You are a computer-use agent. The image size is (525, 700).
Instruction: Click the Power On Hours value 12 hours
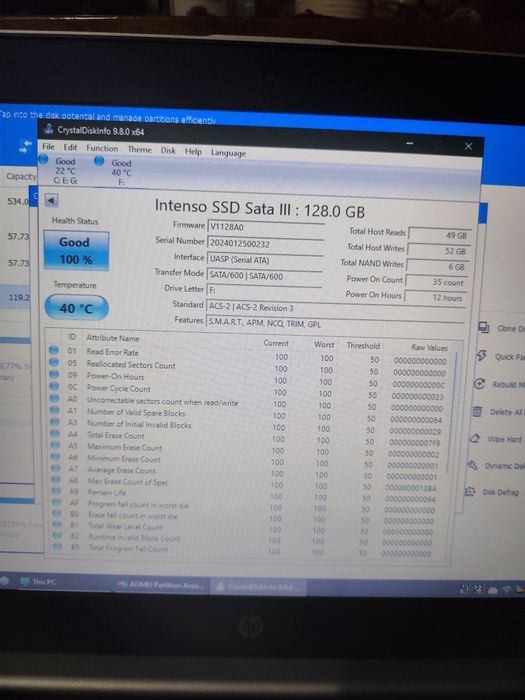coord(435,297)
